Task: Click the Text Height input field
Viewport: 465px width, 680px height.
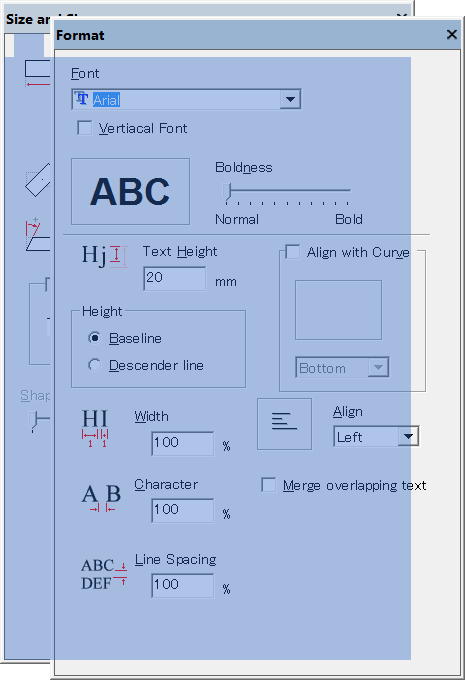Action: [175, 278]
